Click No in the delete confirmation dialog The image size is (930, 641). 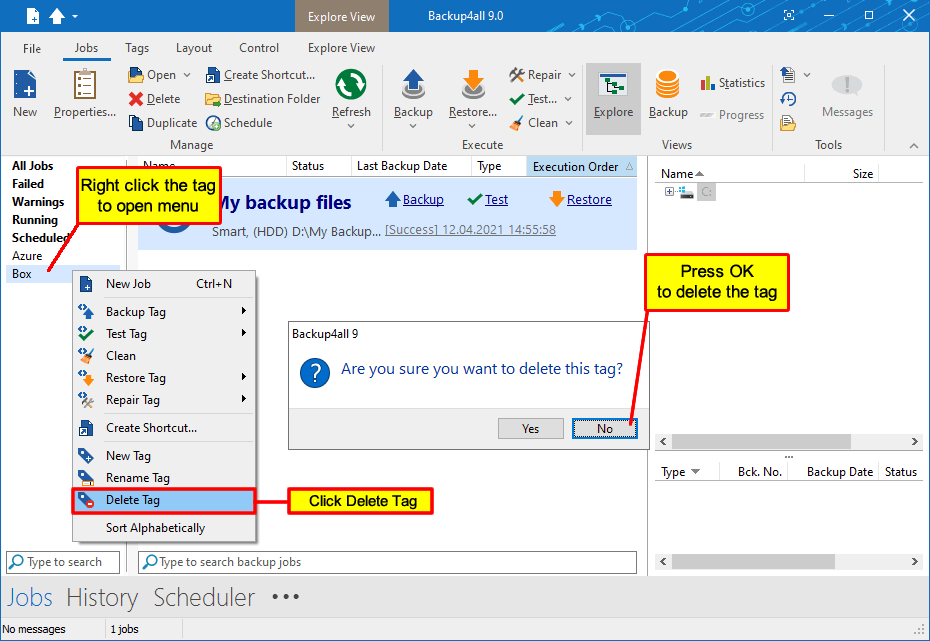(604, 429)
